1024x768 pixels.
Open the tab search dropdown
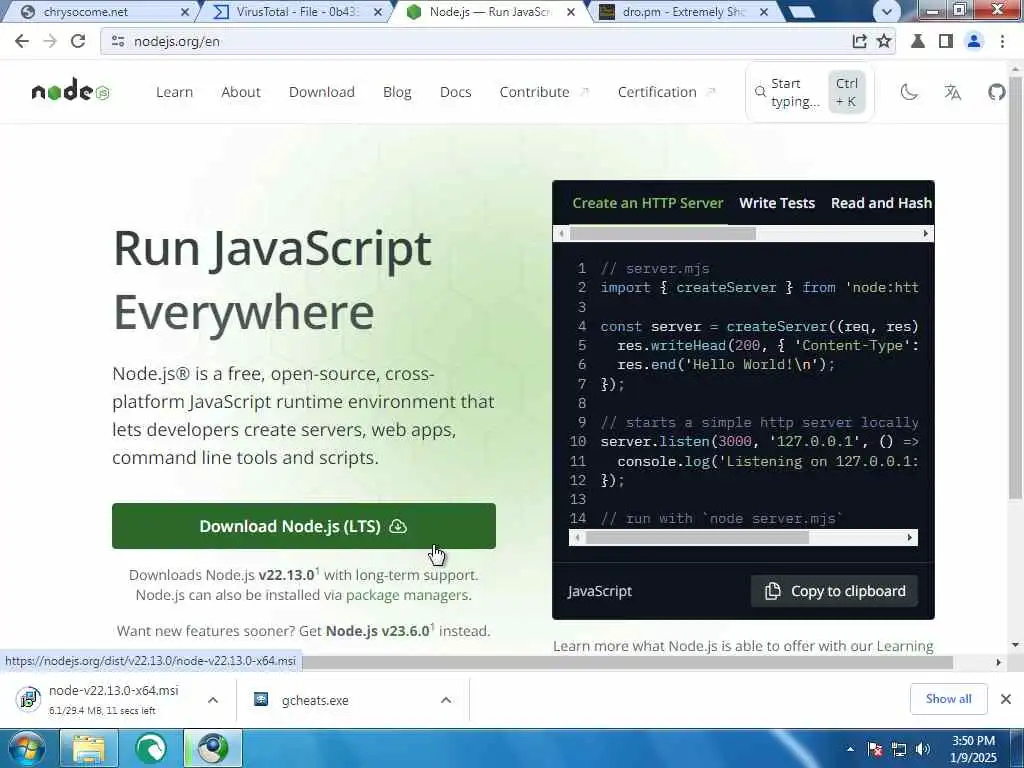pyautogui.click(x=886, y=11)
